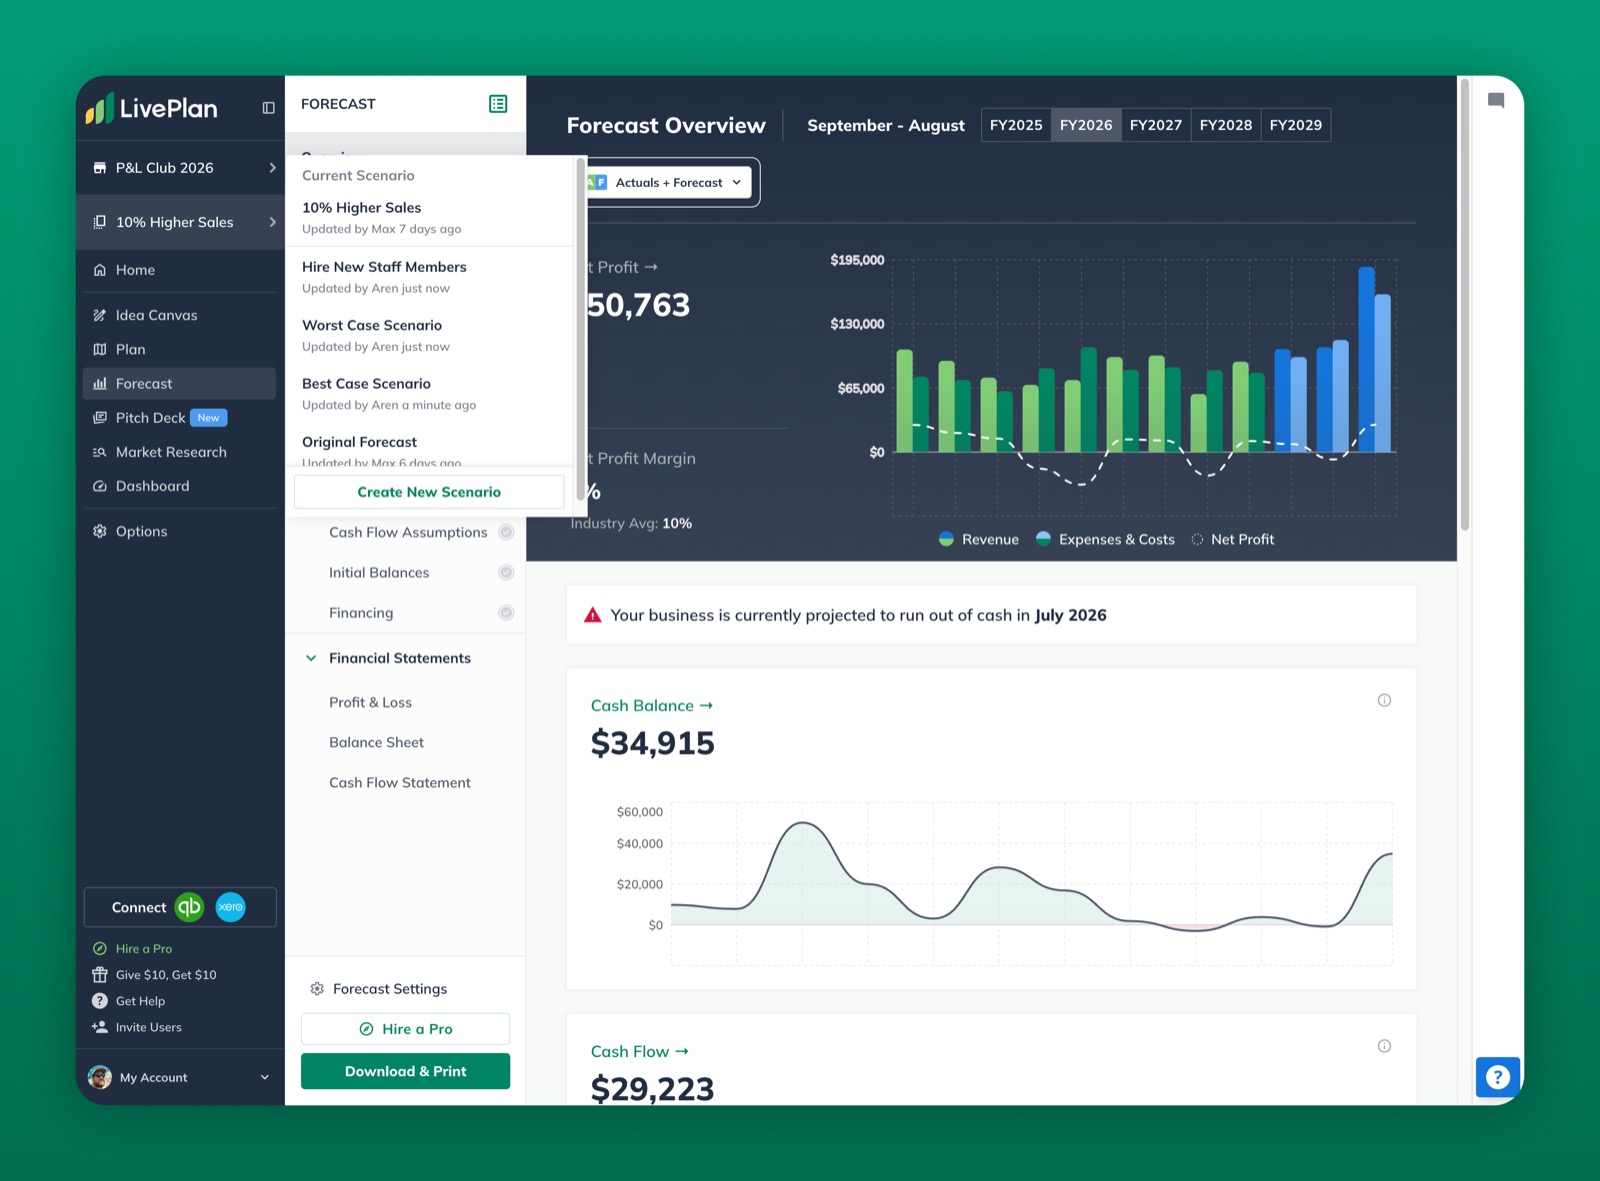Select FY2027 tab
The height and width of the screenshot is (1181, 1600).
pyautogui.click(x=1156, y=125)
